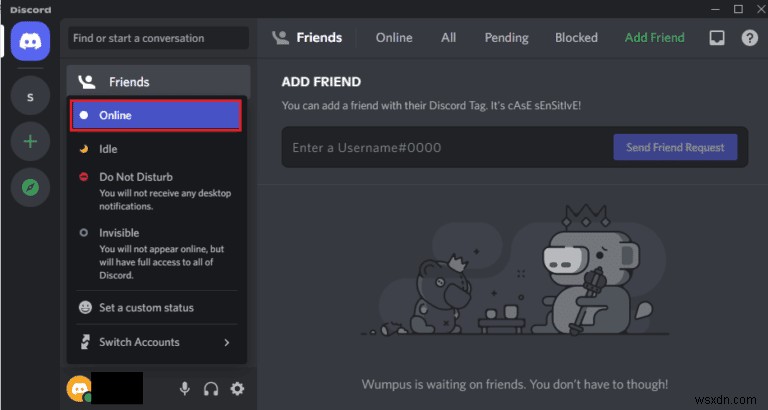
Task: Open Explore Public Servers compass icon
Action: tap(30, 187)
